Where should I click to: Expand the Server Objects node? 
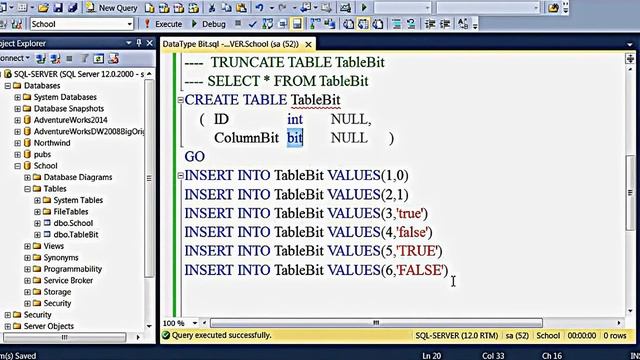point(8,326)
